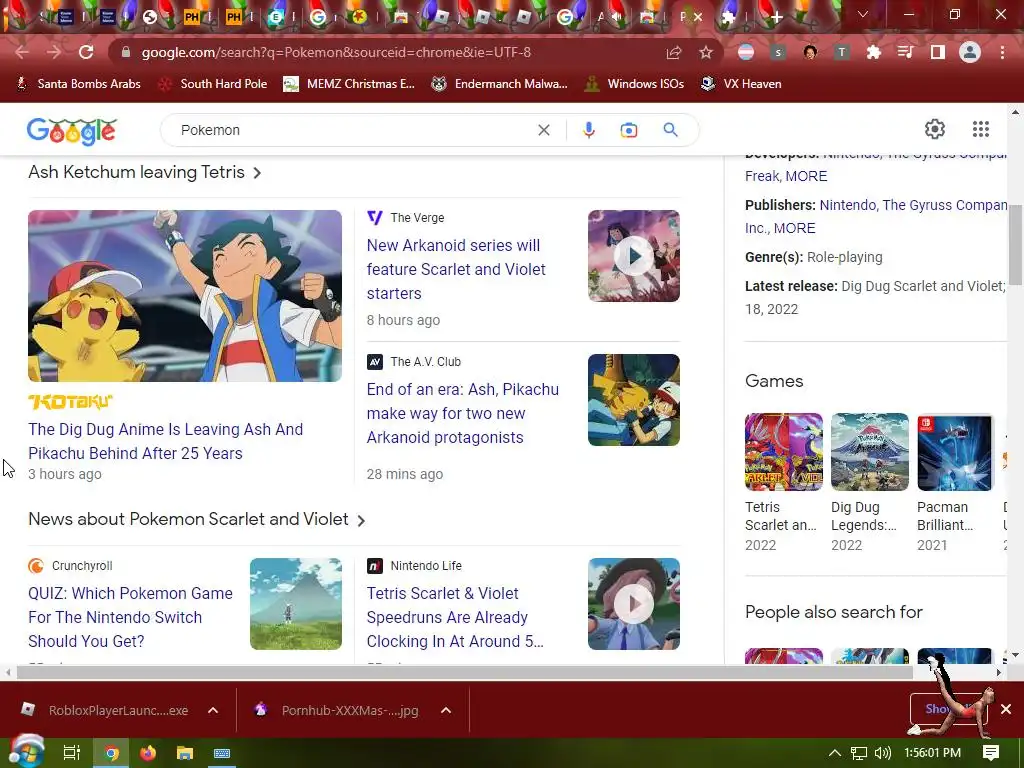Click the vertical page scrollbar thumb
Viewport: 1024px width, 768px height.
(x=1016, y=245)
